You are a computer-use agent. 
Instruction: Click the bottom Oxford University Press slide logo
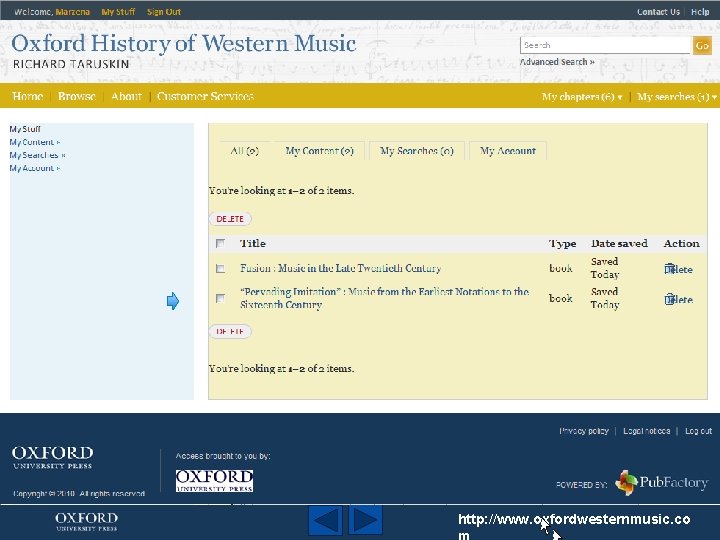point(86,522)
